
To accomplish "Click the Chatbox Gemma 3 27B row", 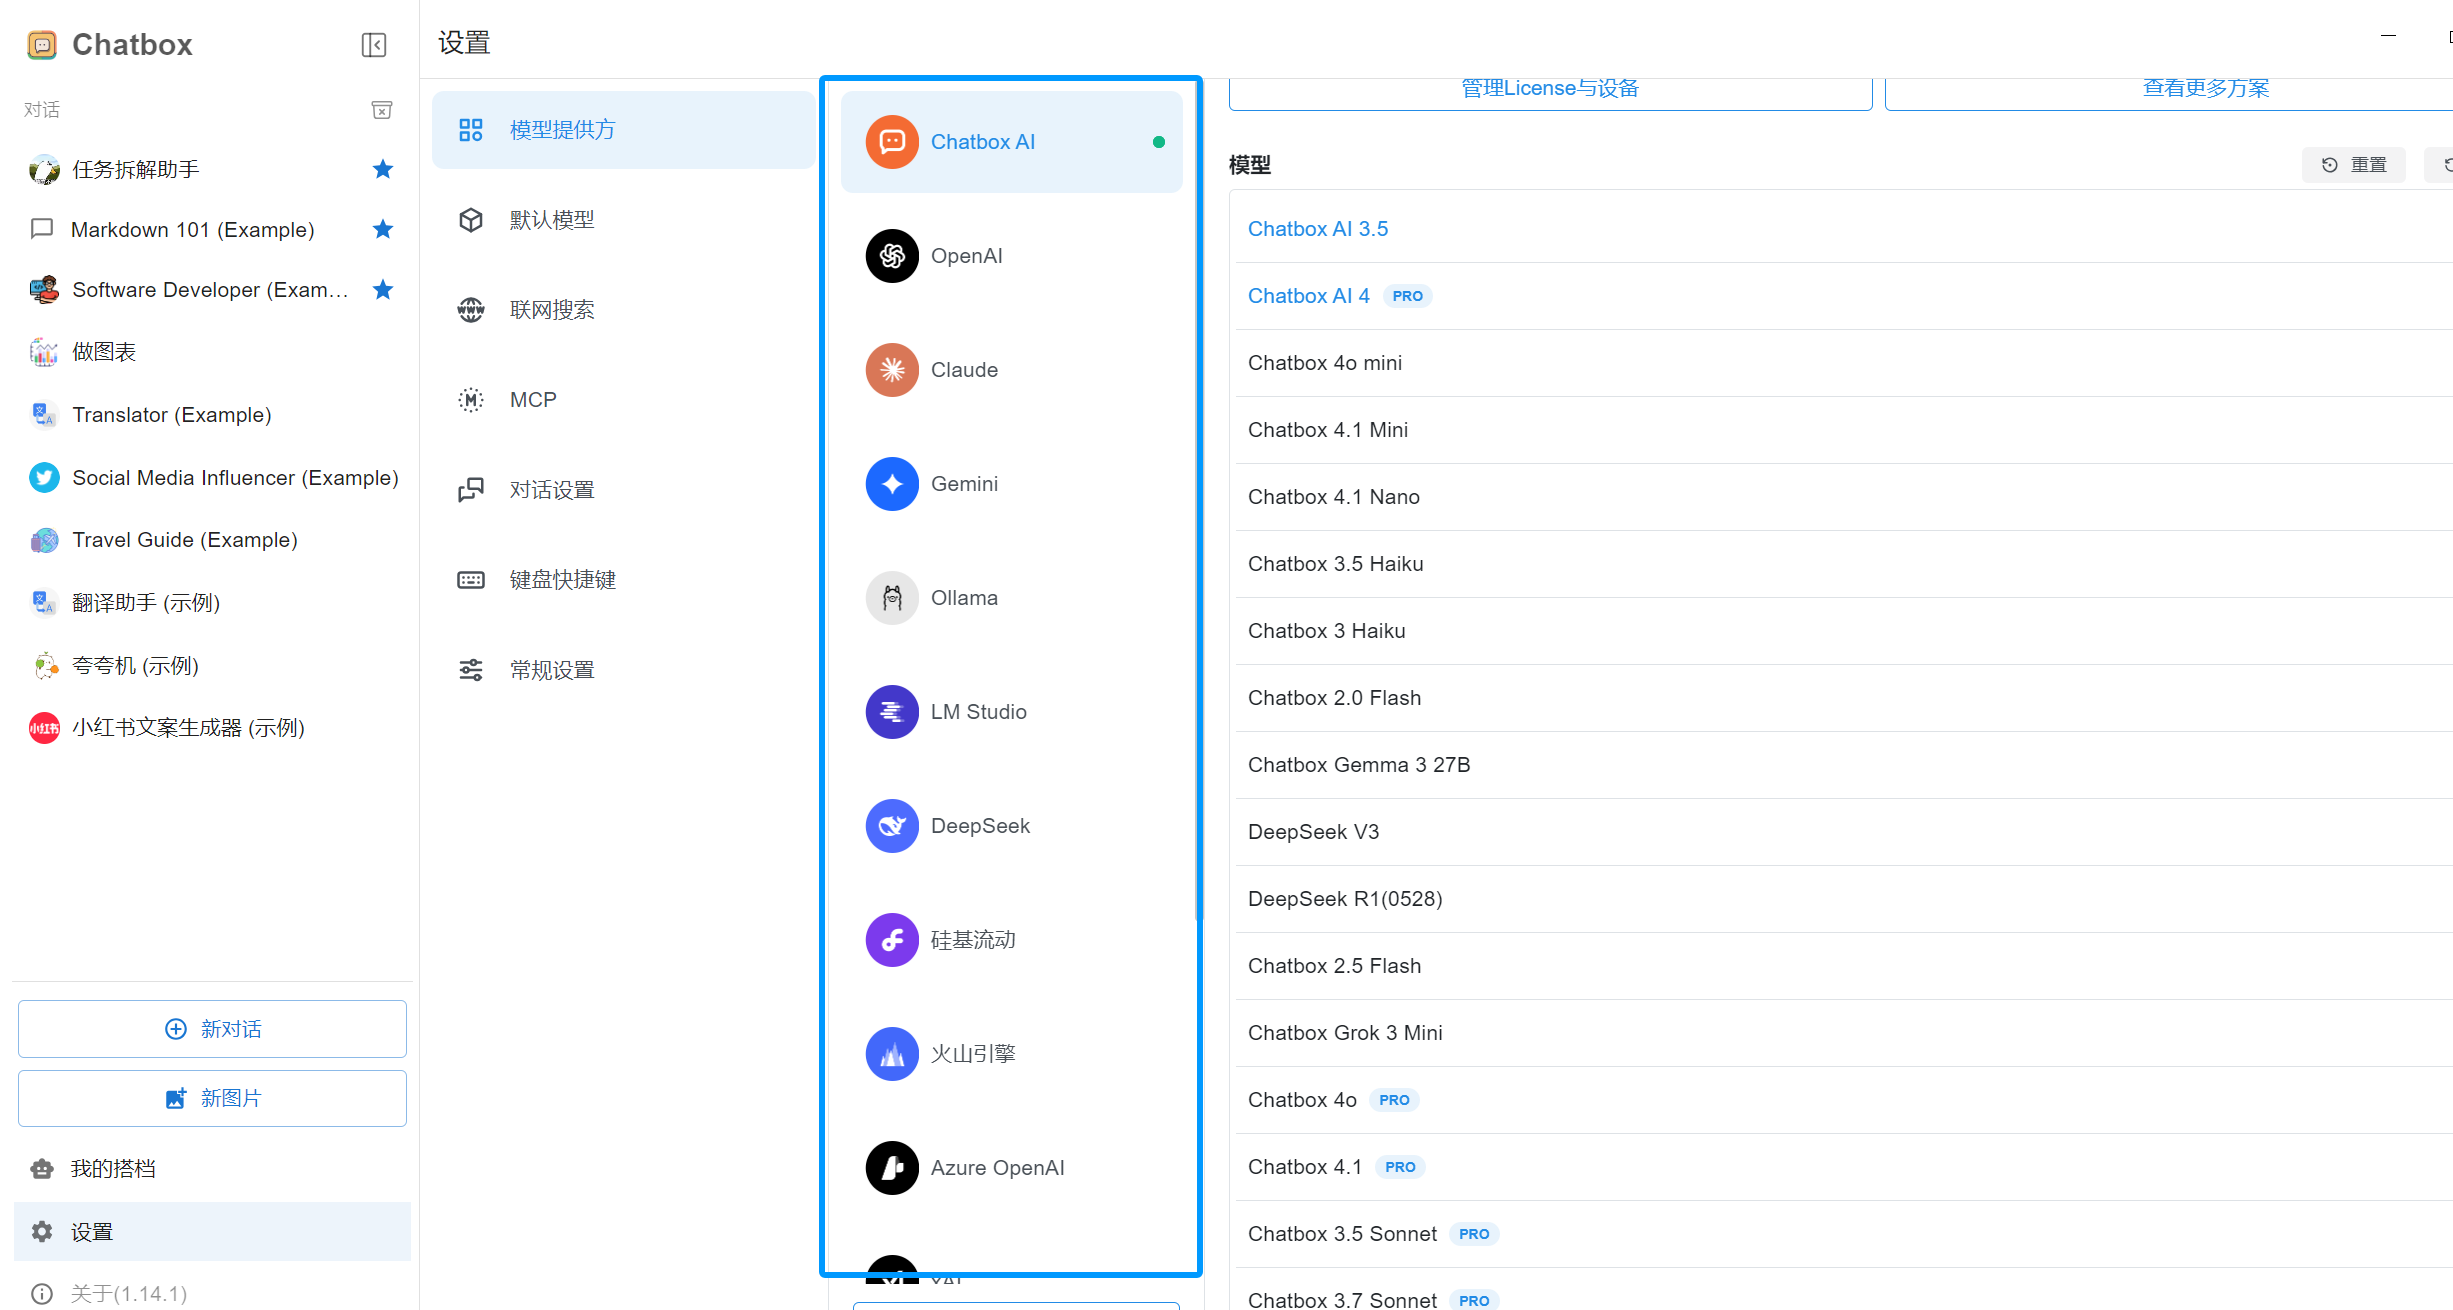I will click(1844, 765).
